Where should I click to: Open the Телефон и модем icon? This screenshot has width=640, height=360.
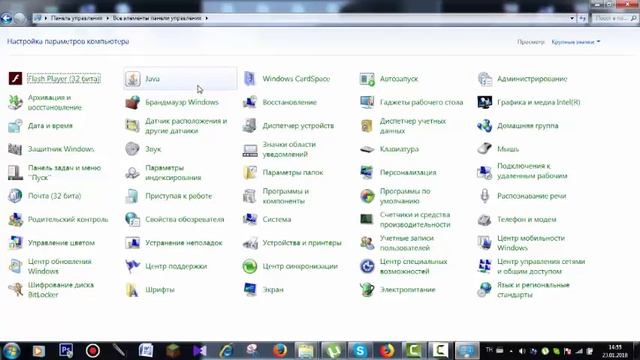(x=484, y=219)
